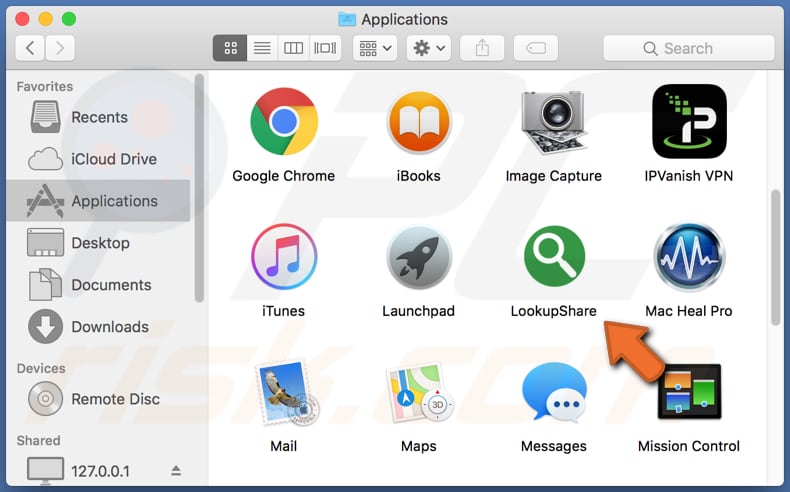This screenshot has height=492, width=790.
Task: Open the item arrangement dropdown
Action: 375,48
